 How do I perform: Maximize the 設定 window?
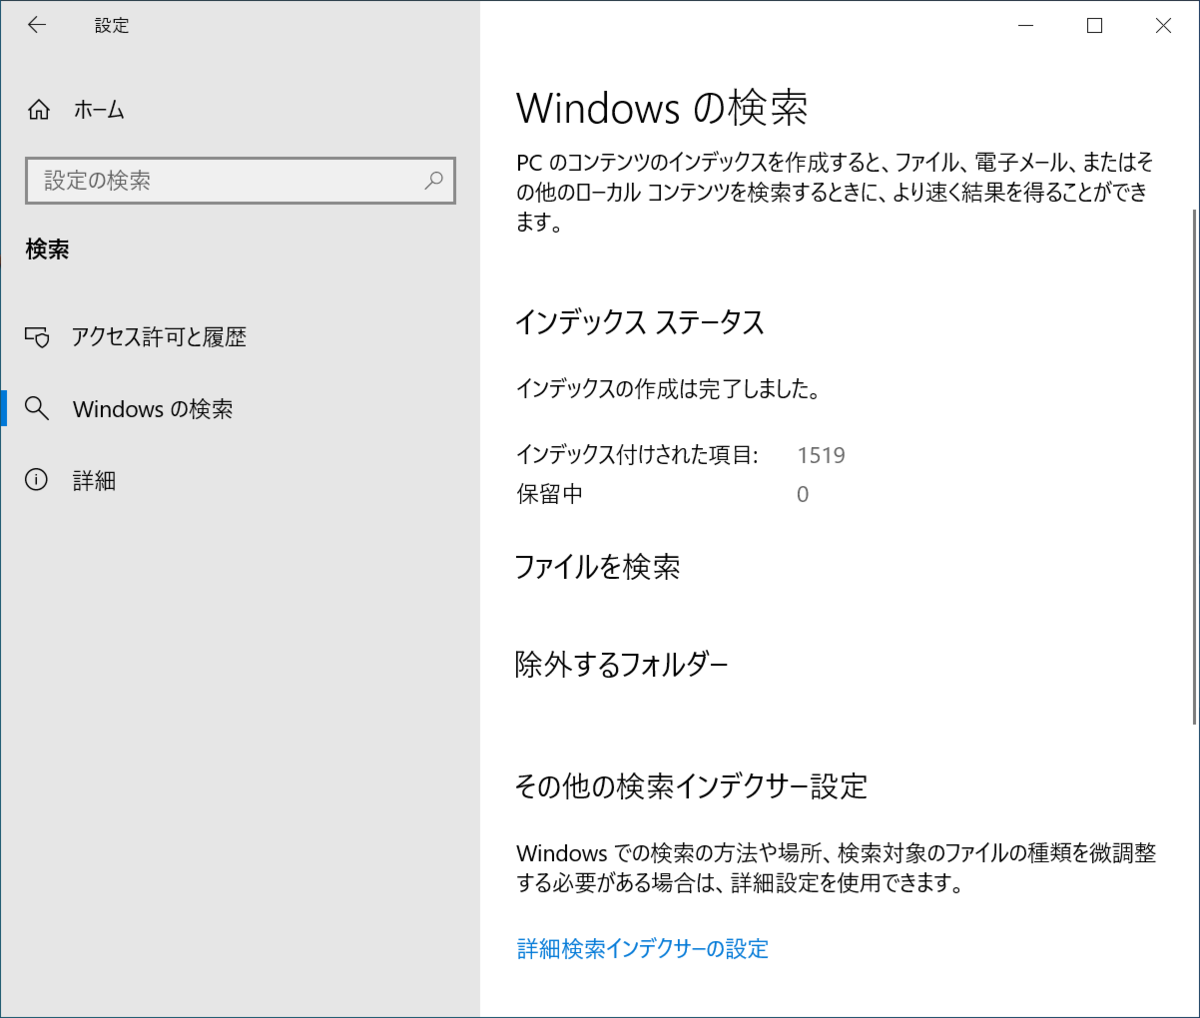(x=1094, y=26)
